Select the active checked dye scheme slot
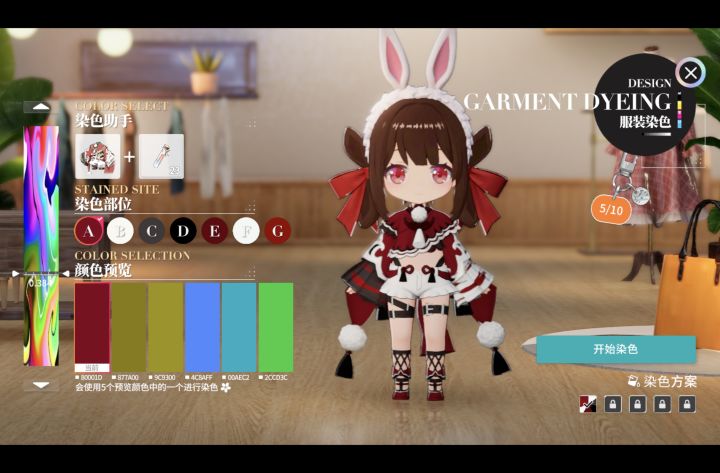Image resolution: width=720 pixels, height=473 pixels. pyautogui.click(x=588, y=404)
